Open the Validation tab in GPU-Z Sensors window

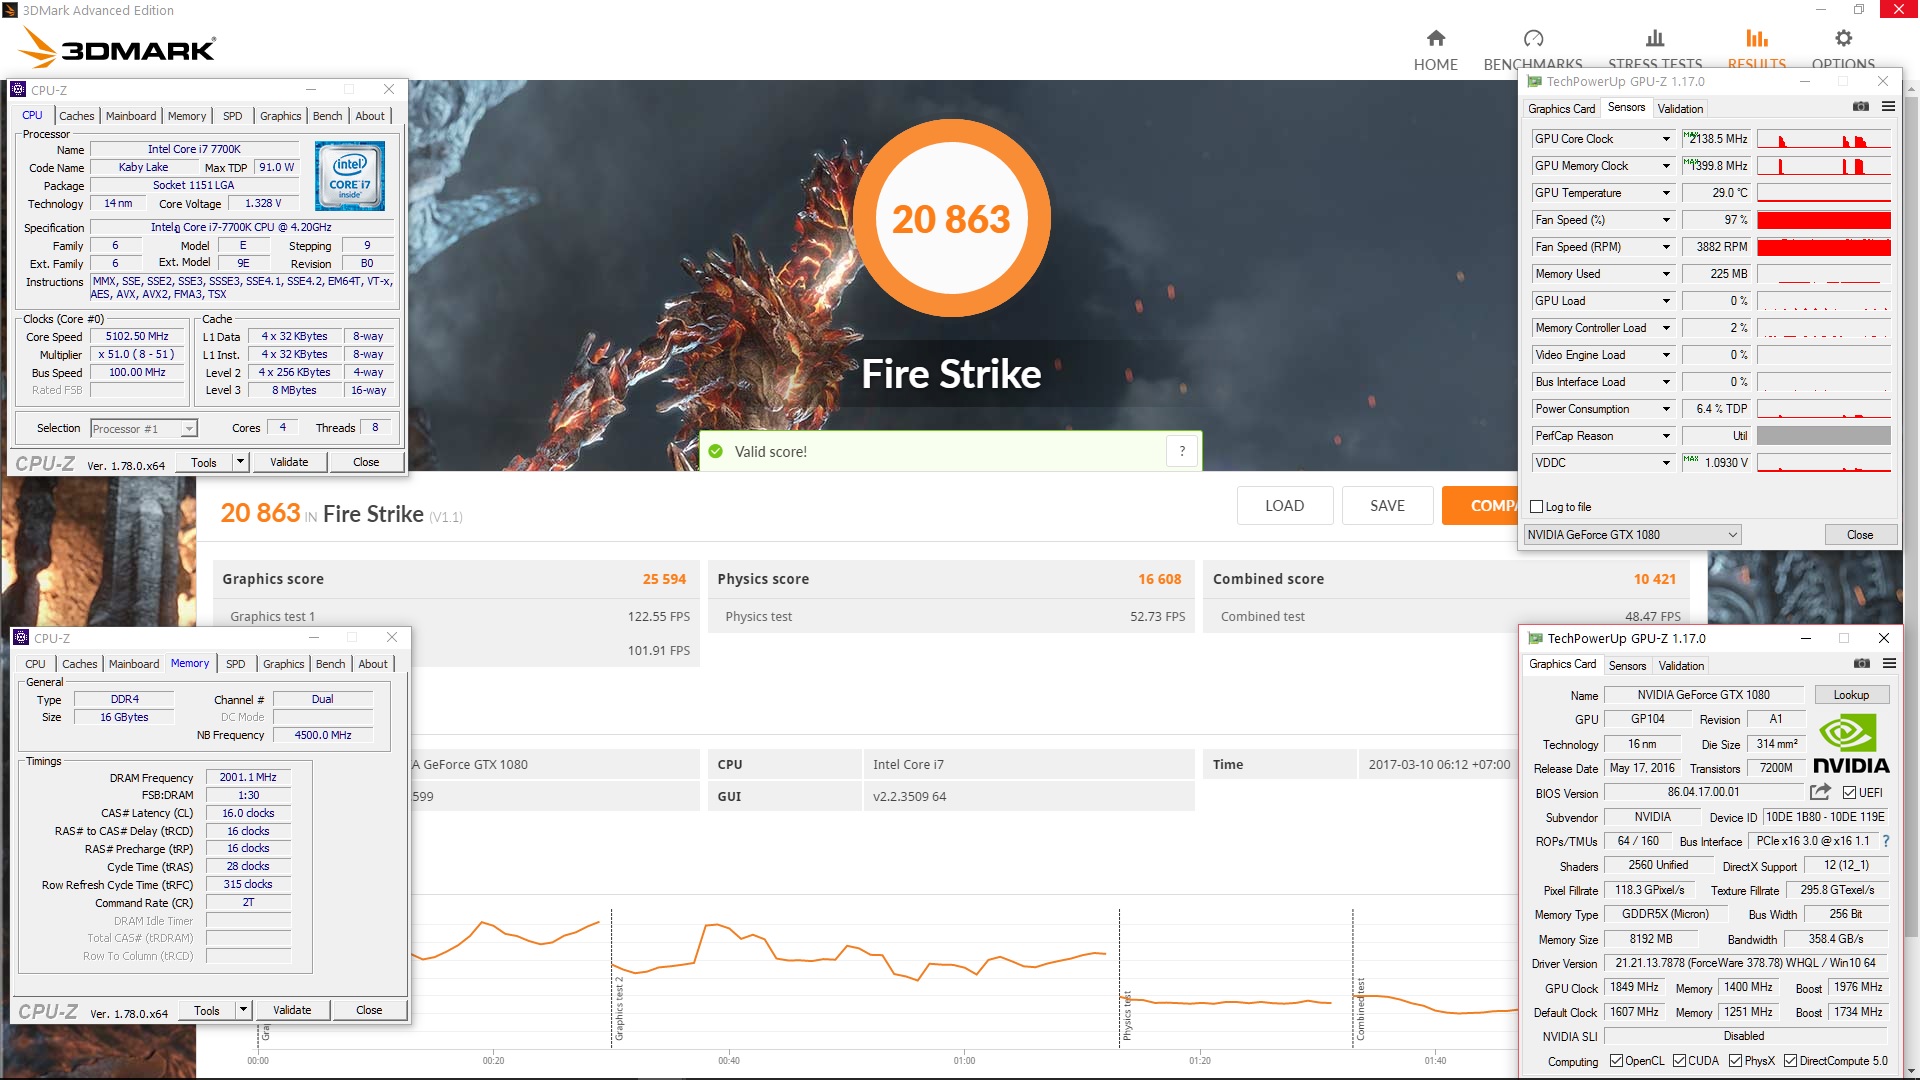click(1680, 108)
